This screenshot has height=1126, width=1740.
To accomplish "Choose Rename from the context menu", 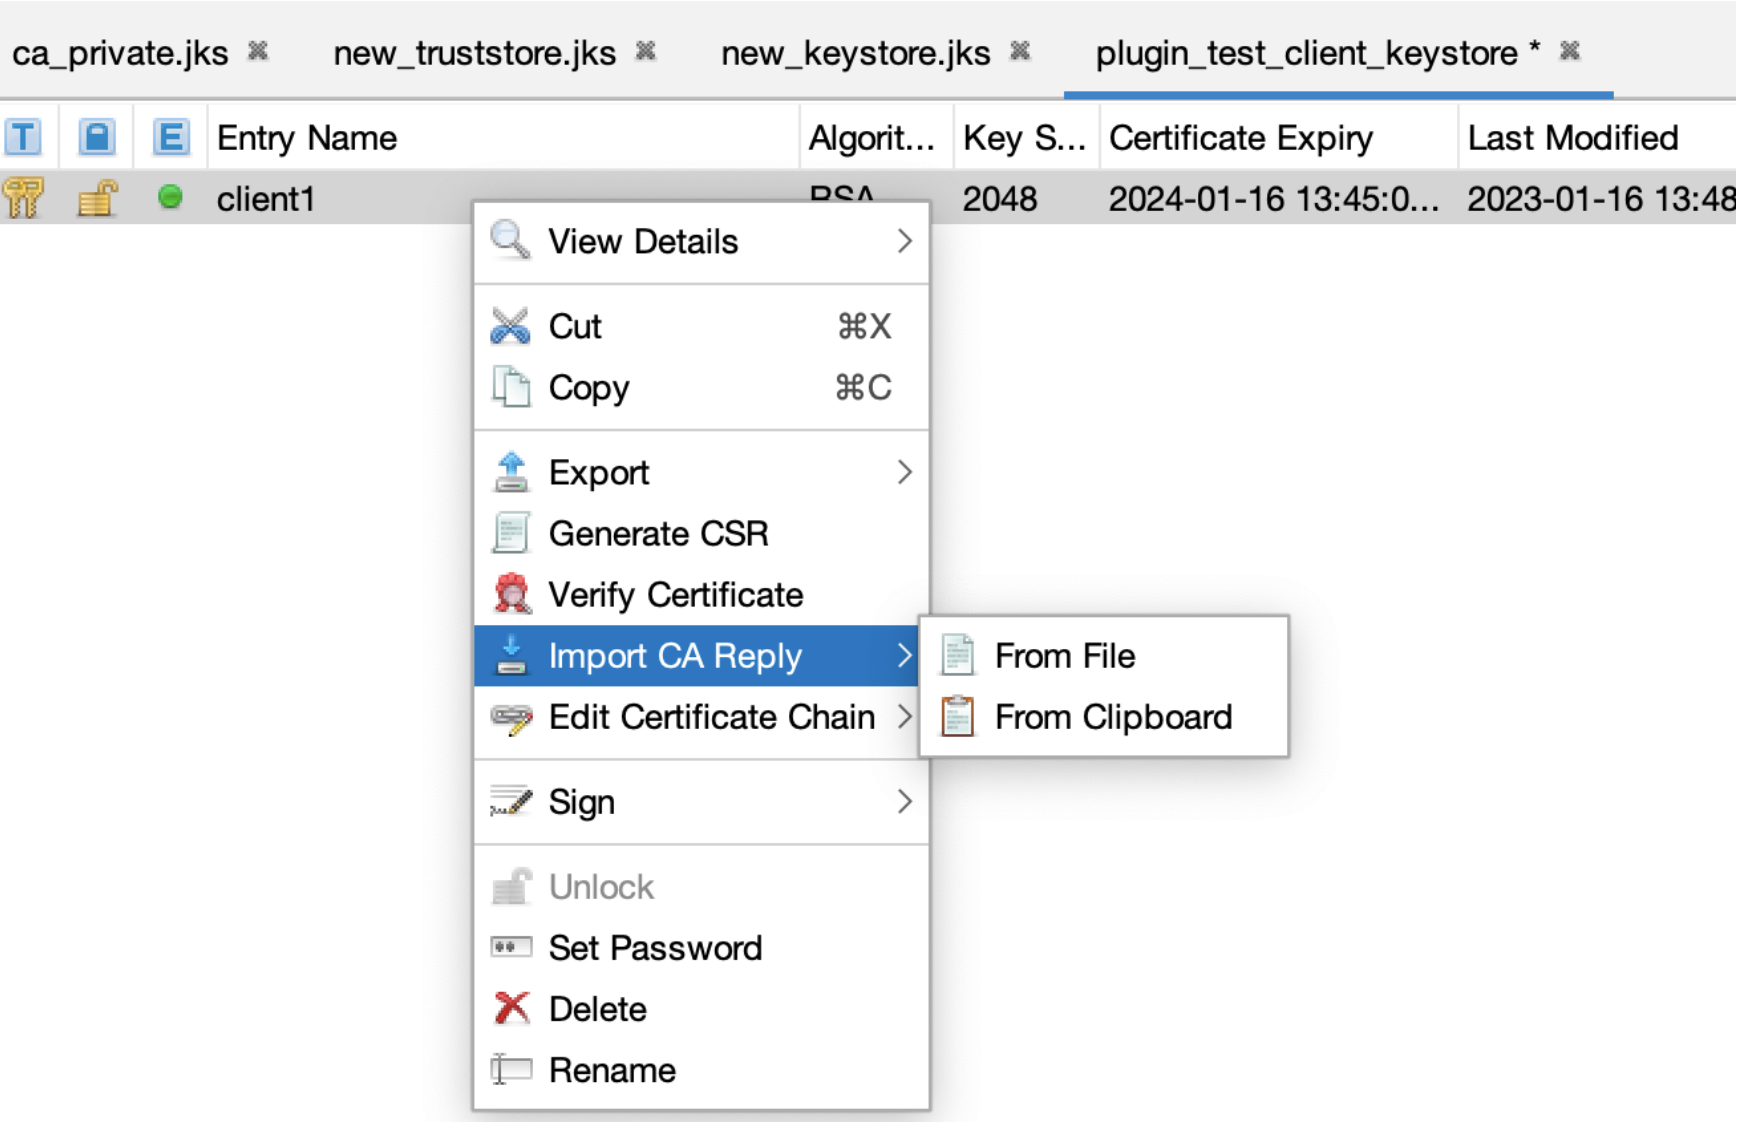I will 612,1070.
